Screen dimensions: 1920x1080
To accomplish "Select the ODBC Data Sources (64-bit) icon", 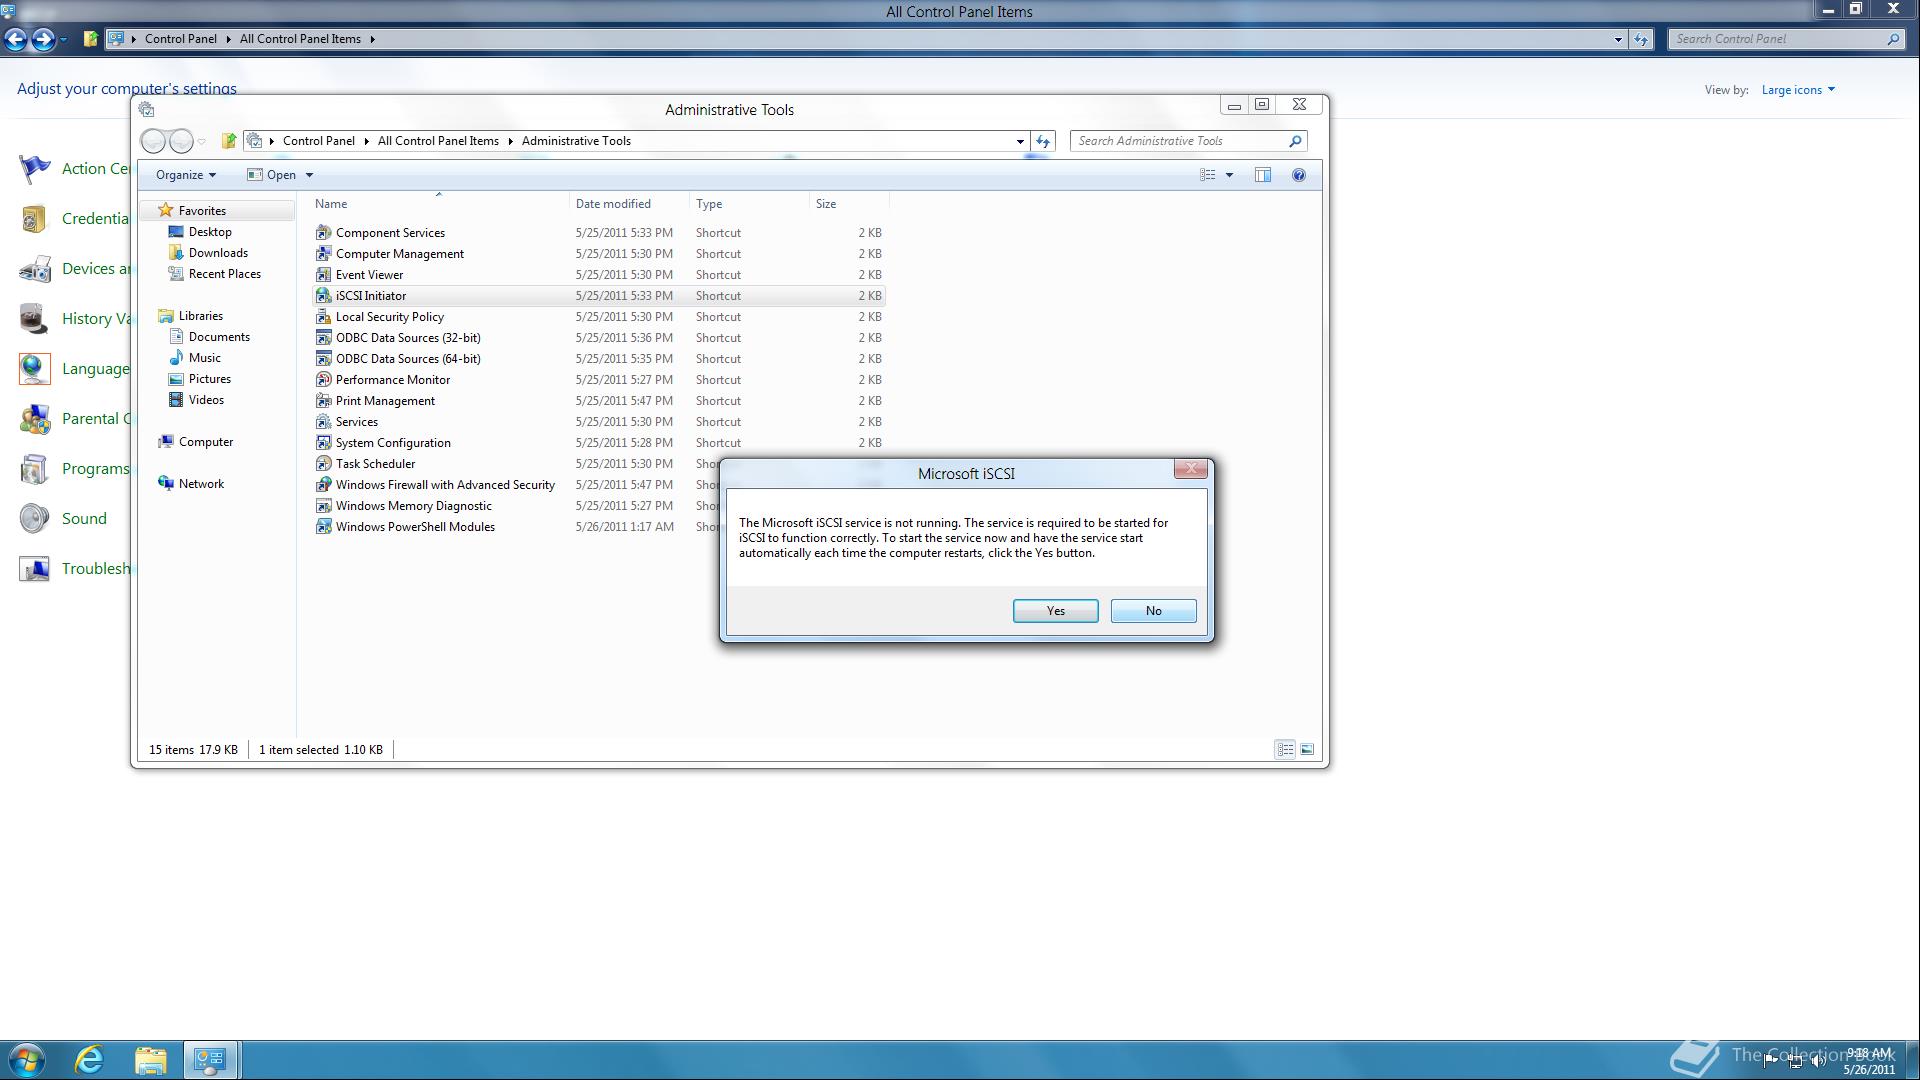I will click(x=323, y=358).
